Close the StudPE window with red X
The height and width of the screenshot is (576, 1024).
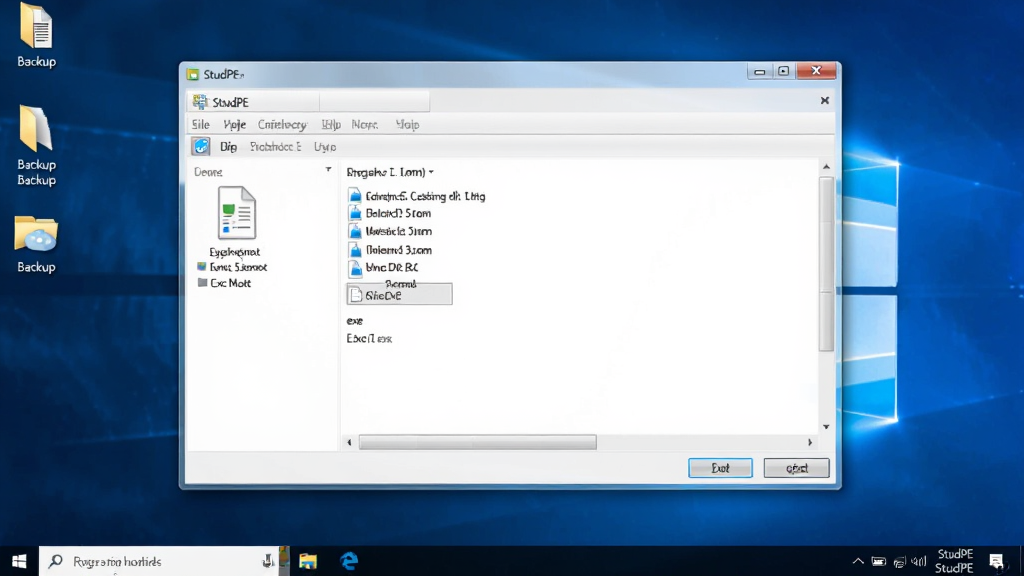click(816, 71)
